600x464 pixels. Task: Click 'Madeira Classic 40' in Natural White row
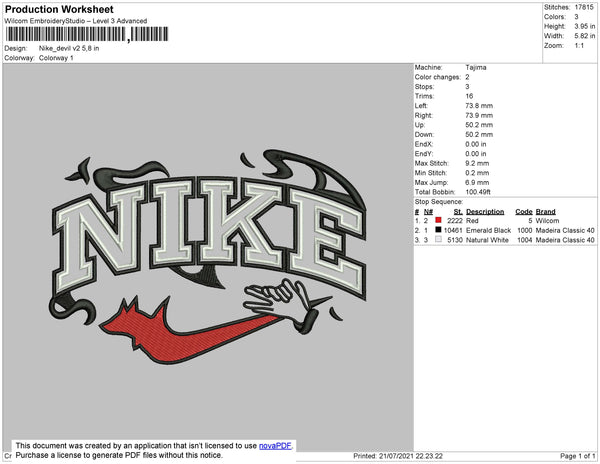click(565, 240)
